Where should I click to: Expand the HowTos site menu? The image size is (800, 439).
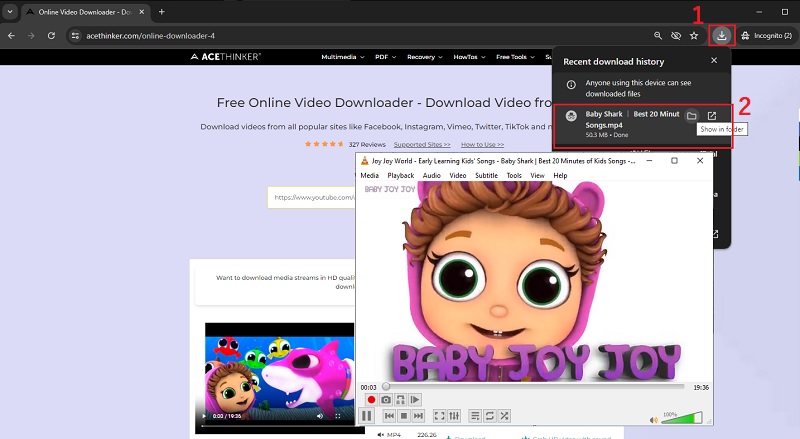(x=469, y=57)
